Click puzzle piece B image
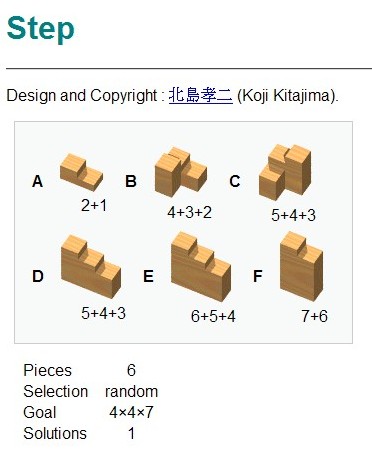This screenshot has height=455, width=372. click(181, 174)
